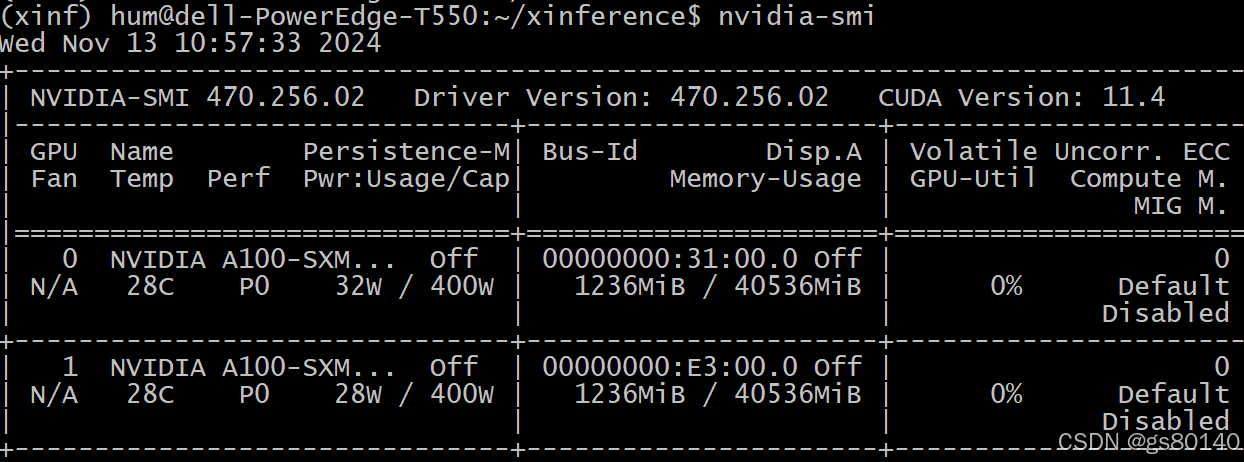Select the "N/A" fan value for GPU 0
This screenshot has height=462, width=1244.
click(x=54, y=287)
